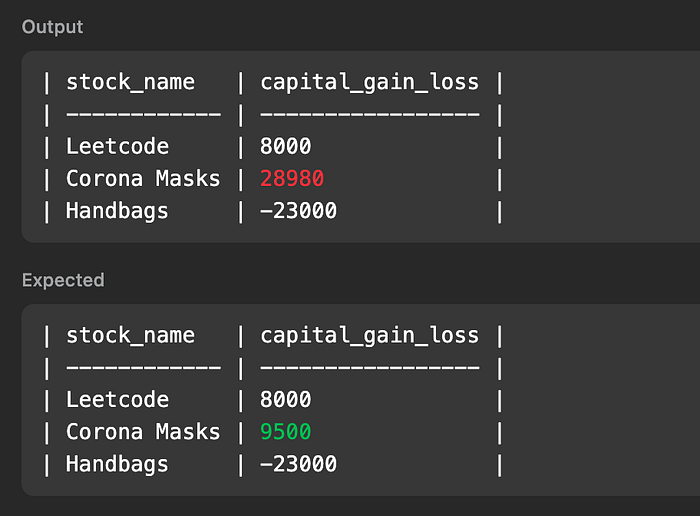Click the Output section label
Screen dimensions: 700x516
[x=52, y=27]
